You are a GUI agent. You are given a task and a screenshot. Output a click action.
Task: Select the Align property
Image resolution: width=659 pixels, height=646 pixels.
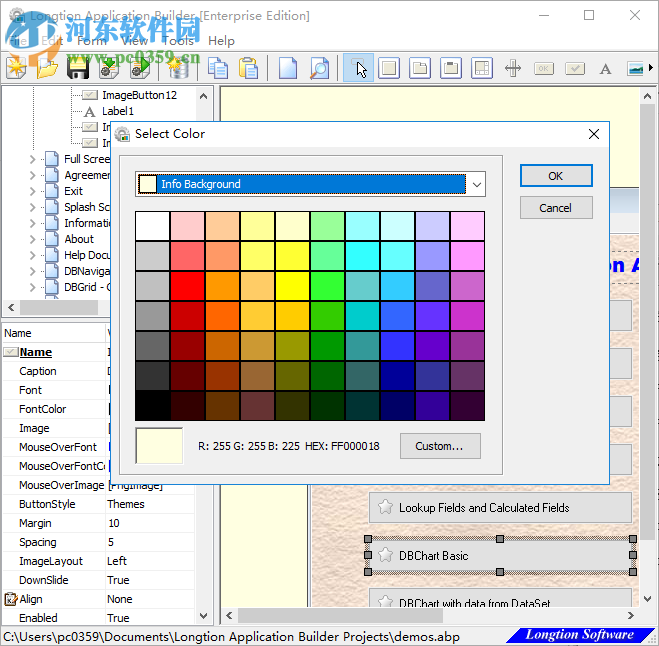[x=31, y=599]
